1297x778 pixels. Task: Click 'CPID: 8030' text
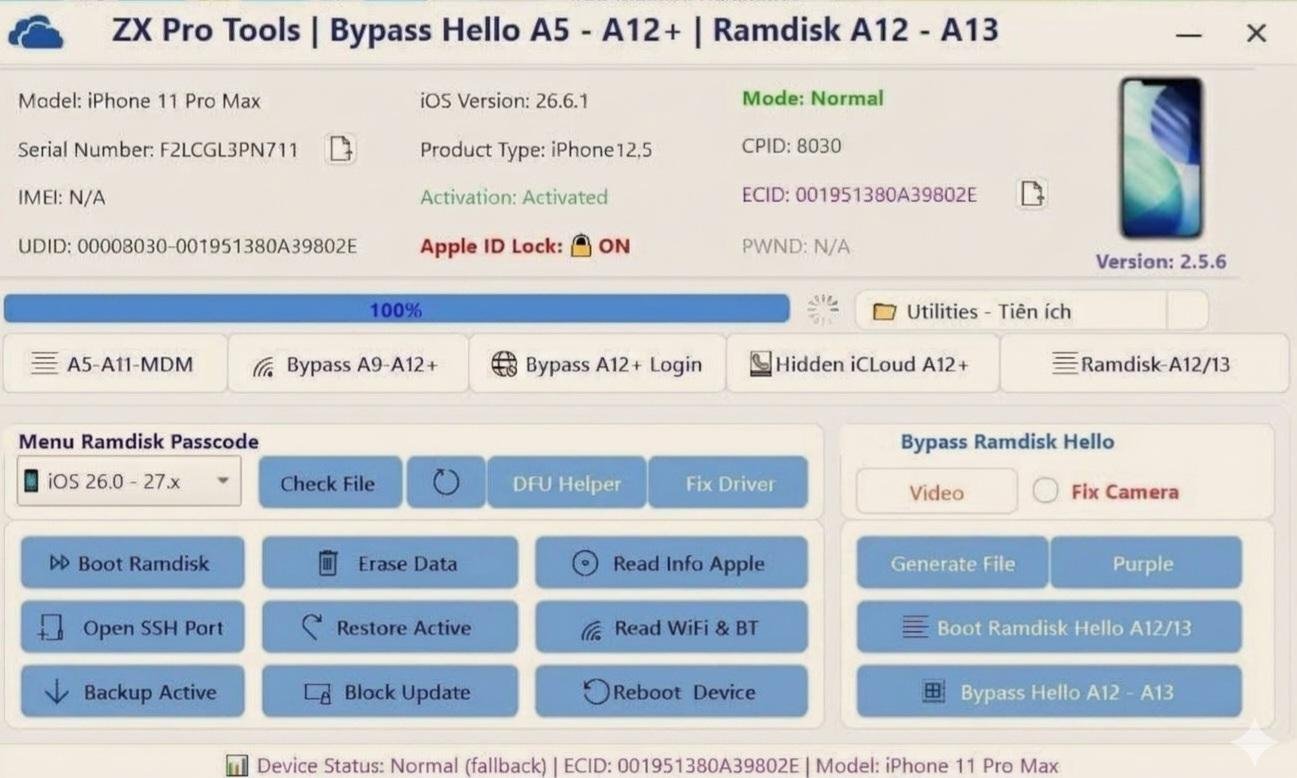tap(791, 146)
